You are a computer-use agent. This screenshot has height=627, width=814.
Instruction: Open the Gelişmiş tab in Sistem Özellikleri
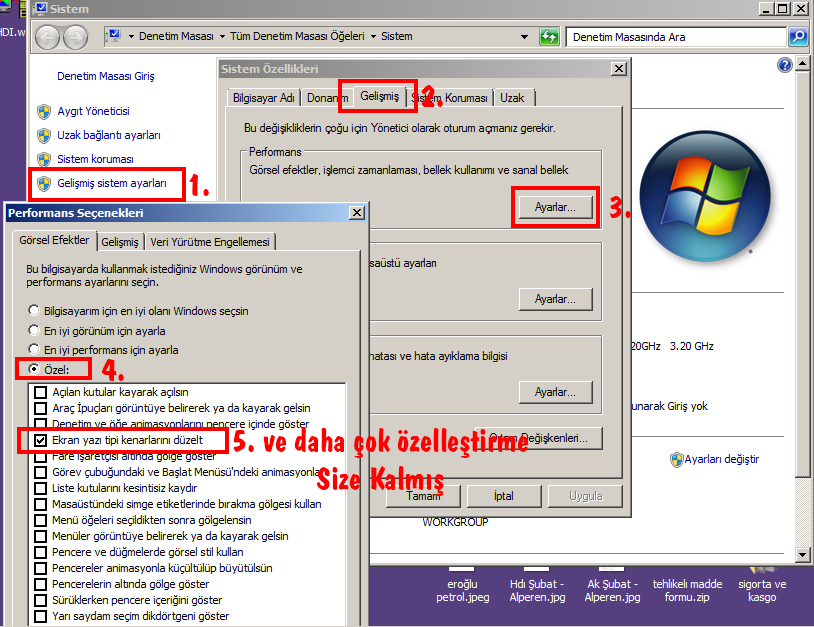coord(379,96)
